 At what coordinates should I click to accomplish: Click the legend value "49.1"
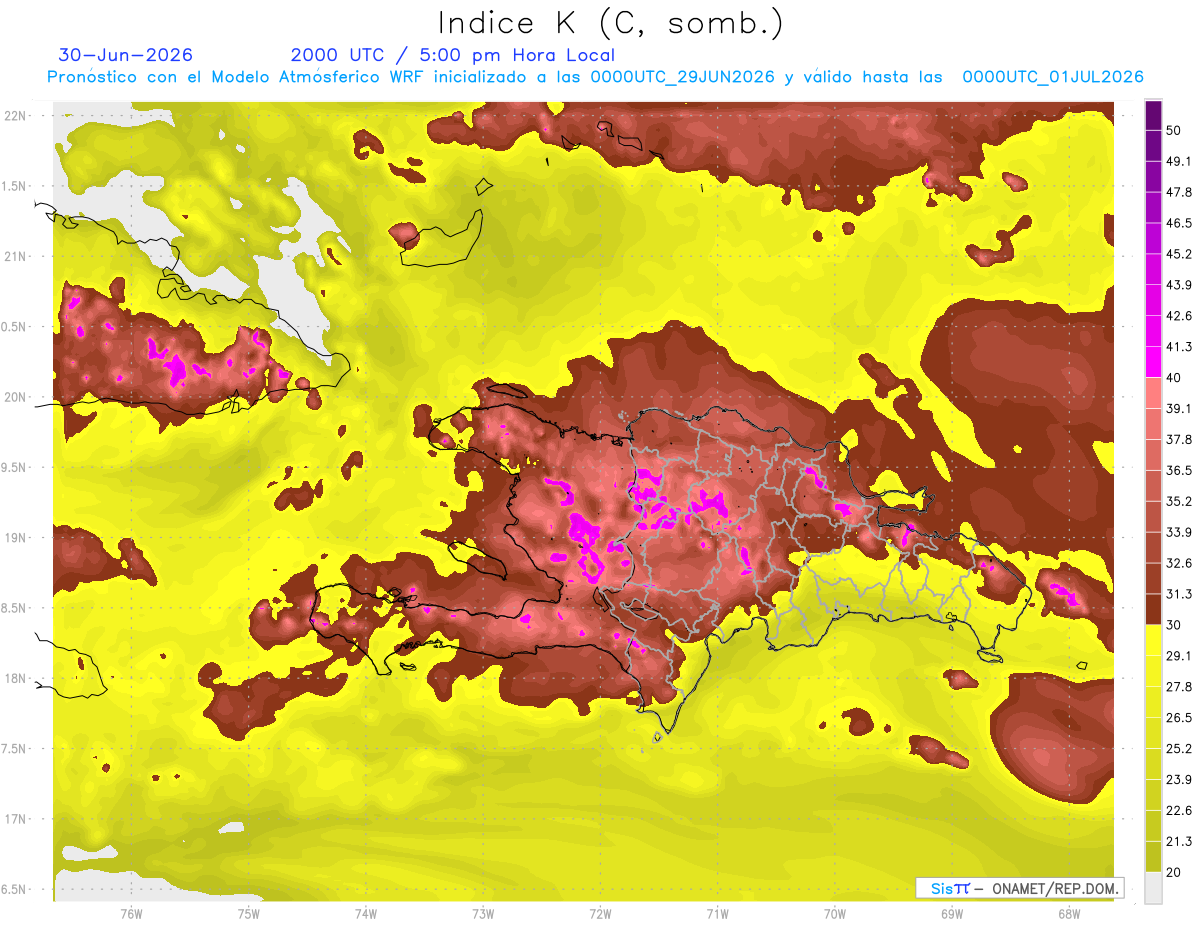point(1179,161)
